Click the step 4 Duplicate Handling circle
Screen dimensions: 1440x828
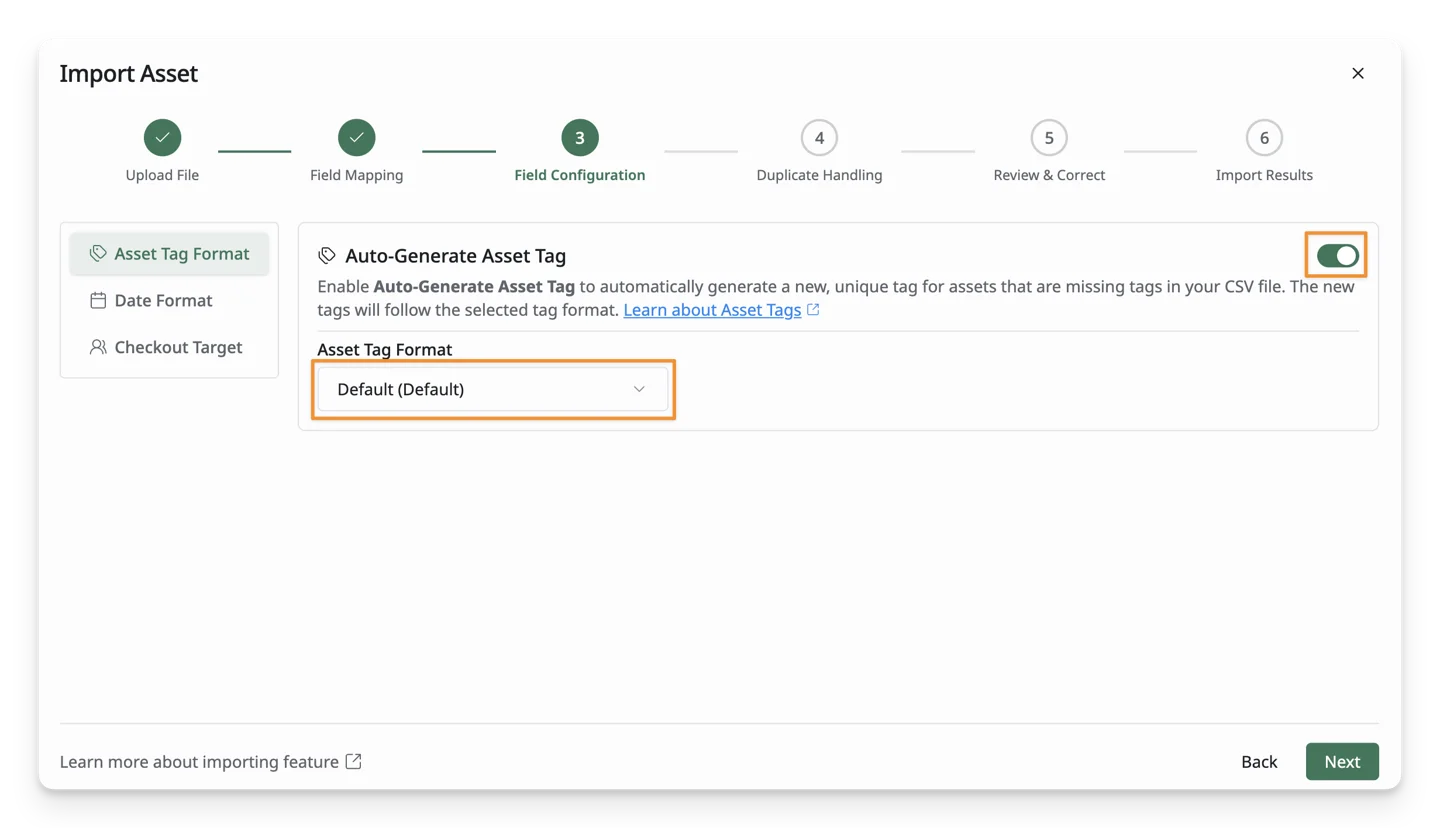(x=819, y=138)
